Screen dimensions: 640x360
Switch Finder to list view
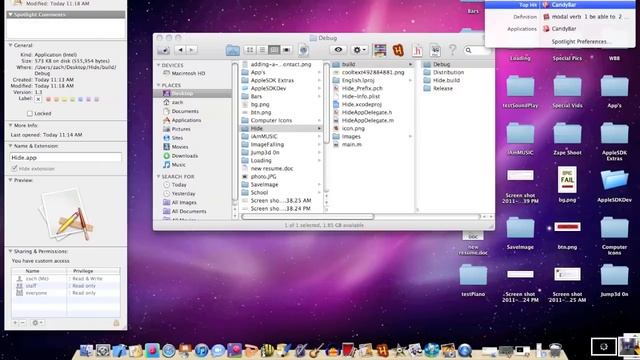(262, 50)
